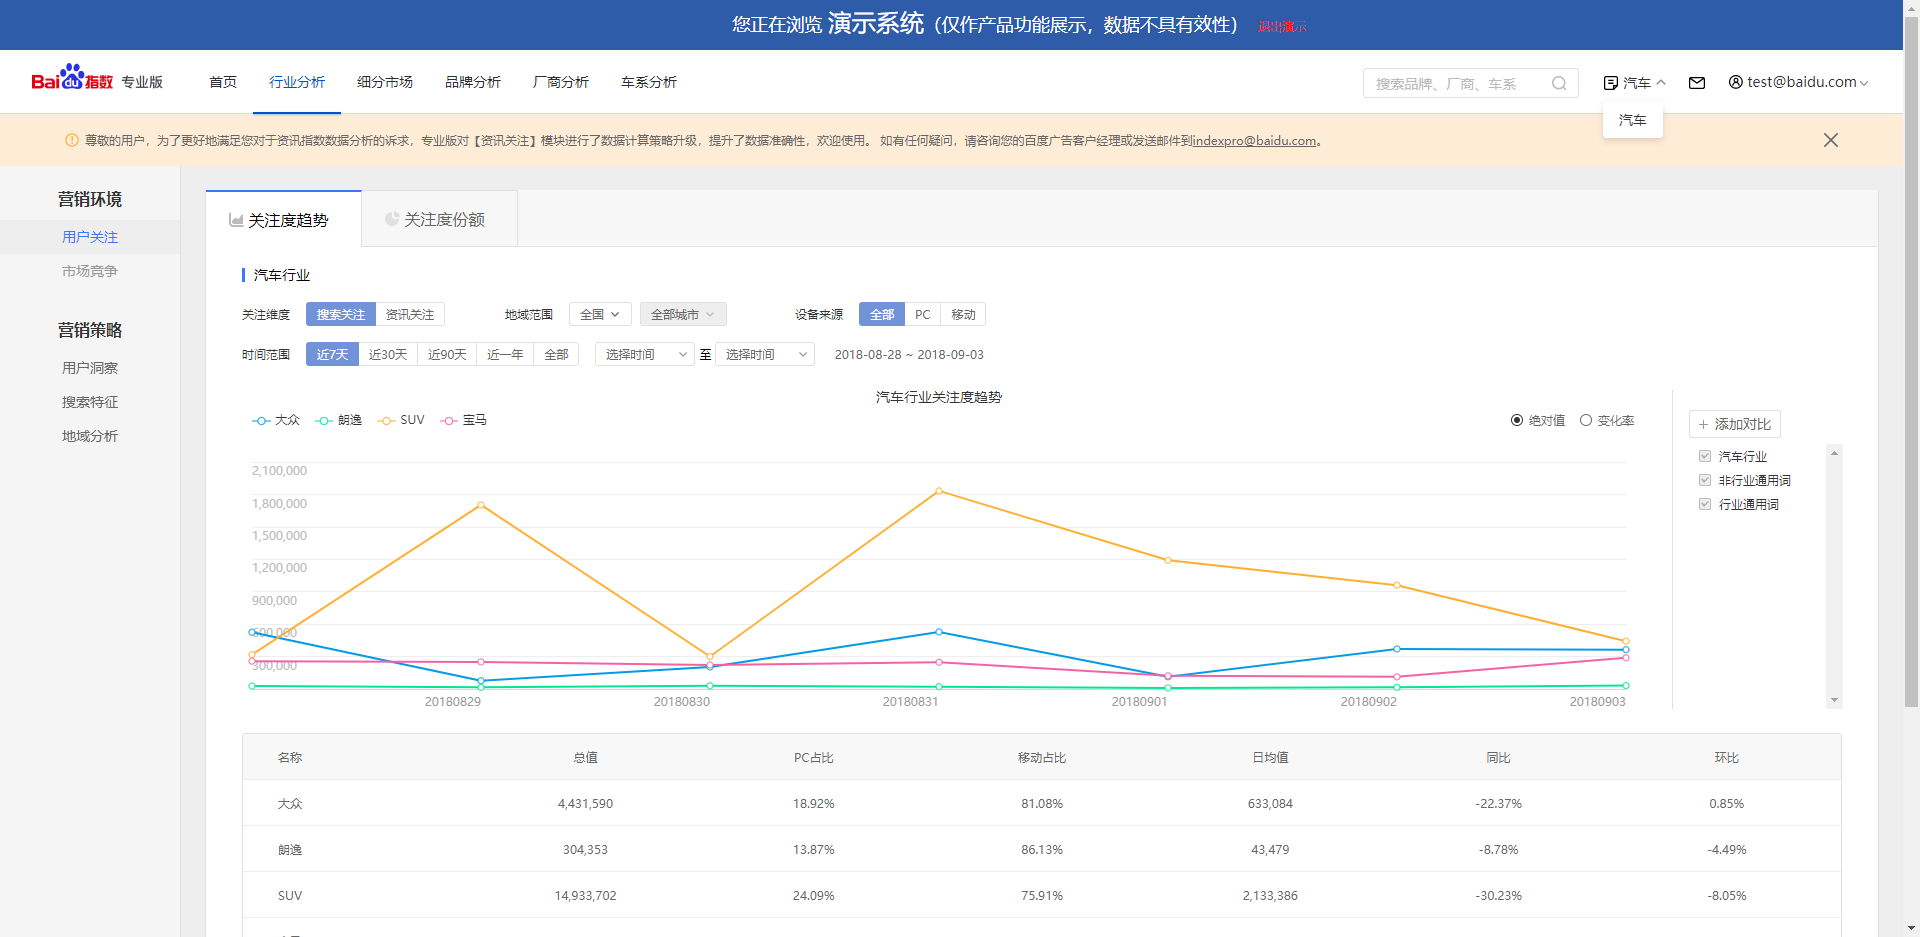
Task: Switch to the 关注度份额 tab
Action: click(439, 219)
